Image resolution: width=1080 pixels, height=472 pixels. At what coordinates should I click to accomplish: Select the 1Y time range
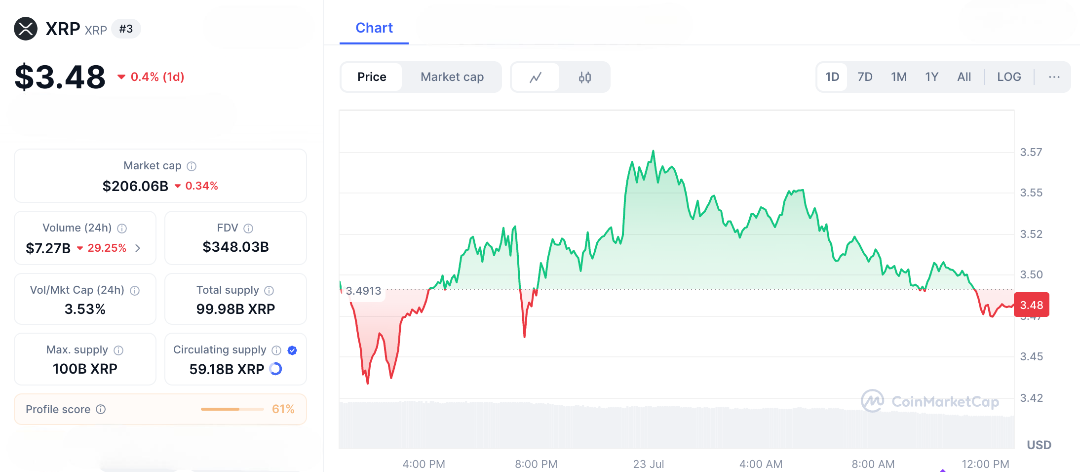point(932,77)
